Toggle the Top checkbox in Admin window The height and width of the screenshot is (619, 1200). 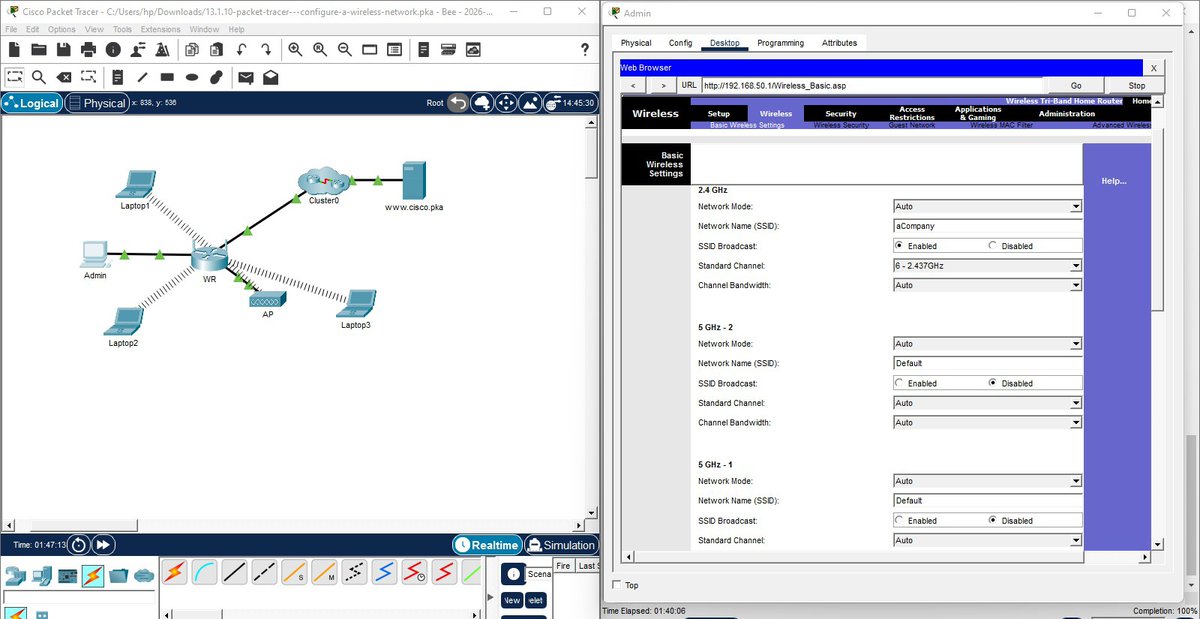[x=616, y=585]
